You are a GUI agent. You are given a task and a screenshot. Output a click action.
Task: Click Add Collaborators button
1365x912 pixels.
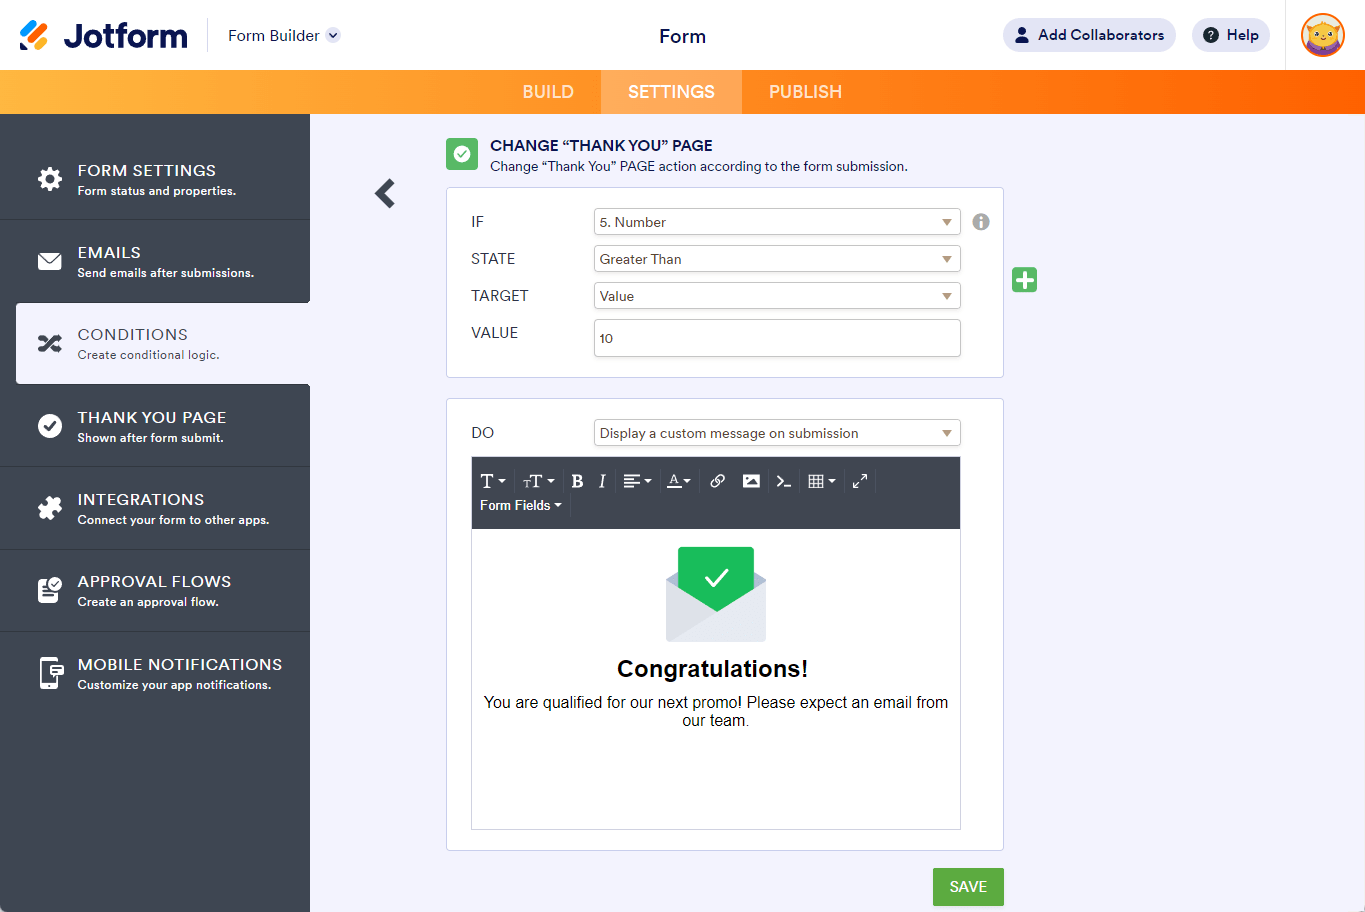1089,35
